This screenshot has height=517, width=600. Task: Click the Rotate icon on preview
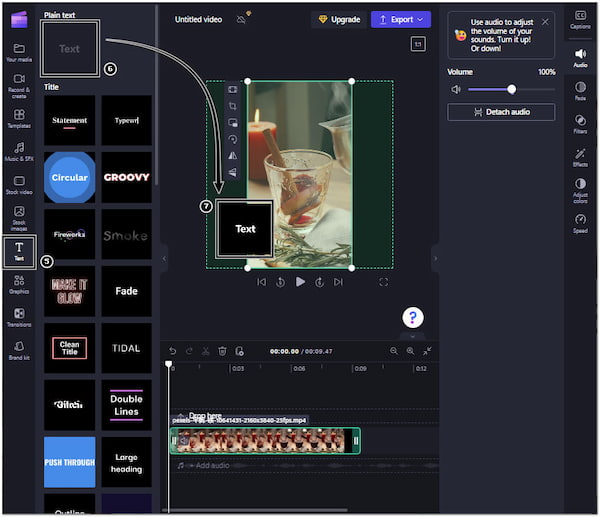pyautogui.click(x=232, y=139)
